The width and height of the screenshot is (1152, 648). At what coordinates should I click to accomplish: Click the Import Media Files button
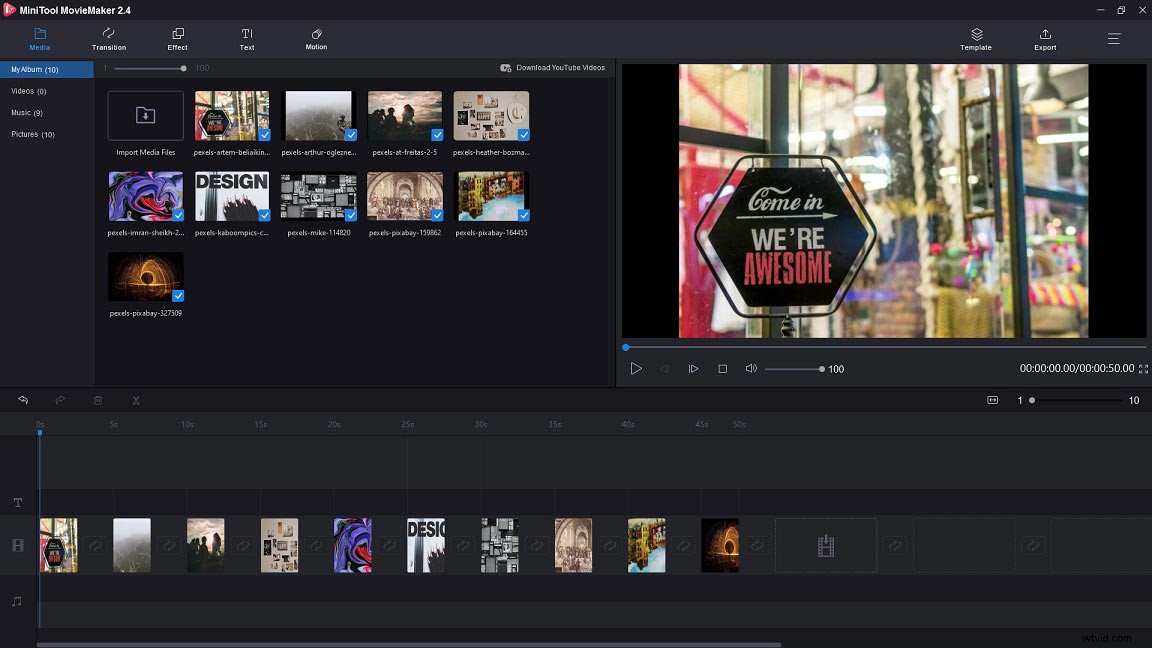[x=145, y=115]
